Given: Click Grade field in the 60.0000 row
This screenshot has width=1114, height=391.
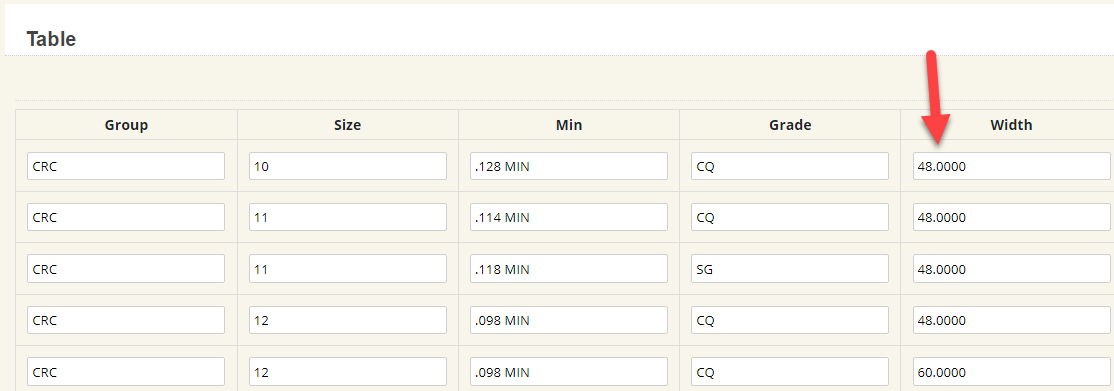Looking at the screenshot, I should [x=790, y=372].
